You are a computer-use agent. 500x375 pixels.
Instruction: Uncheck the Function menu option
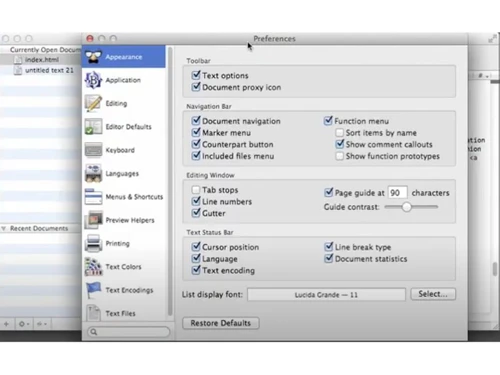tap(328, 120)
